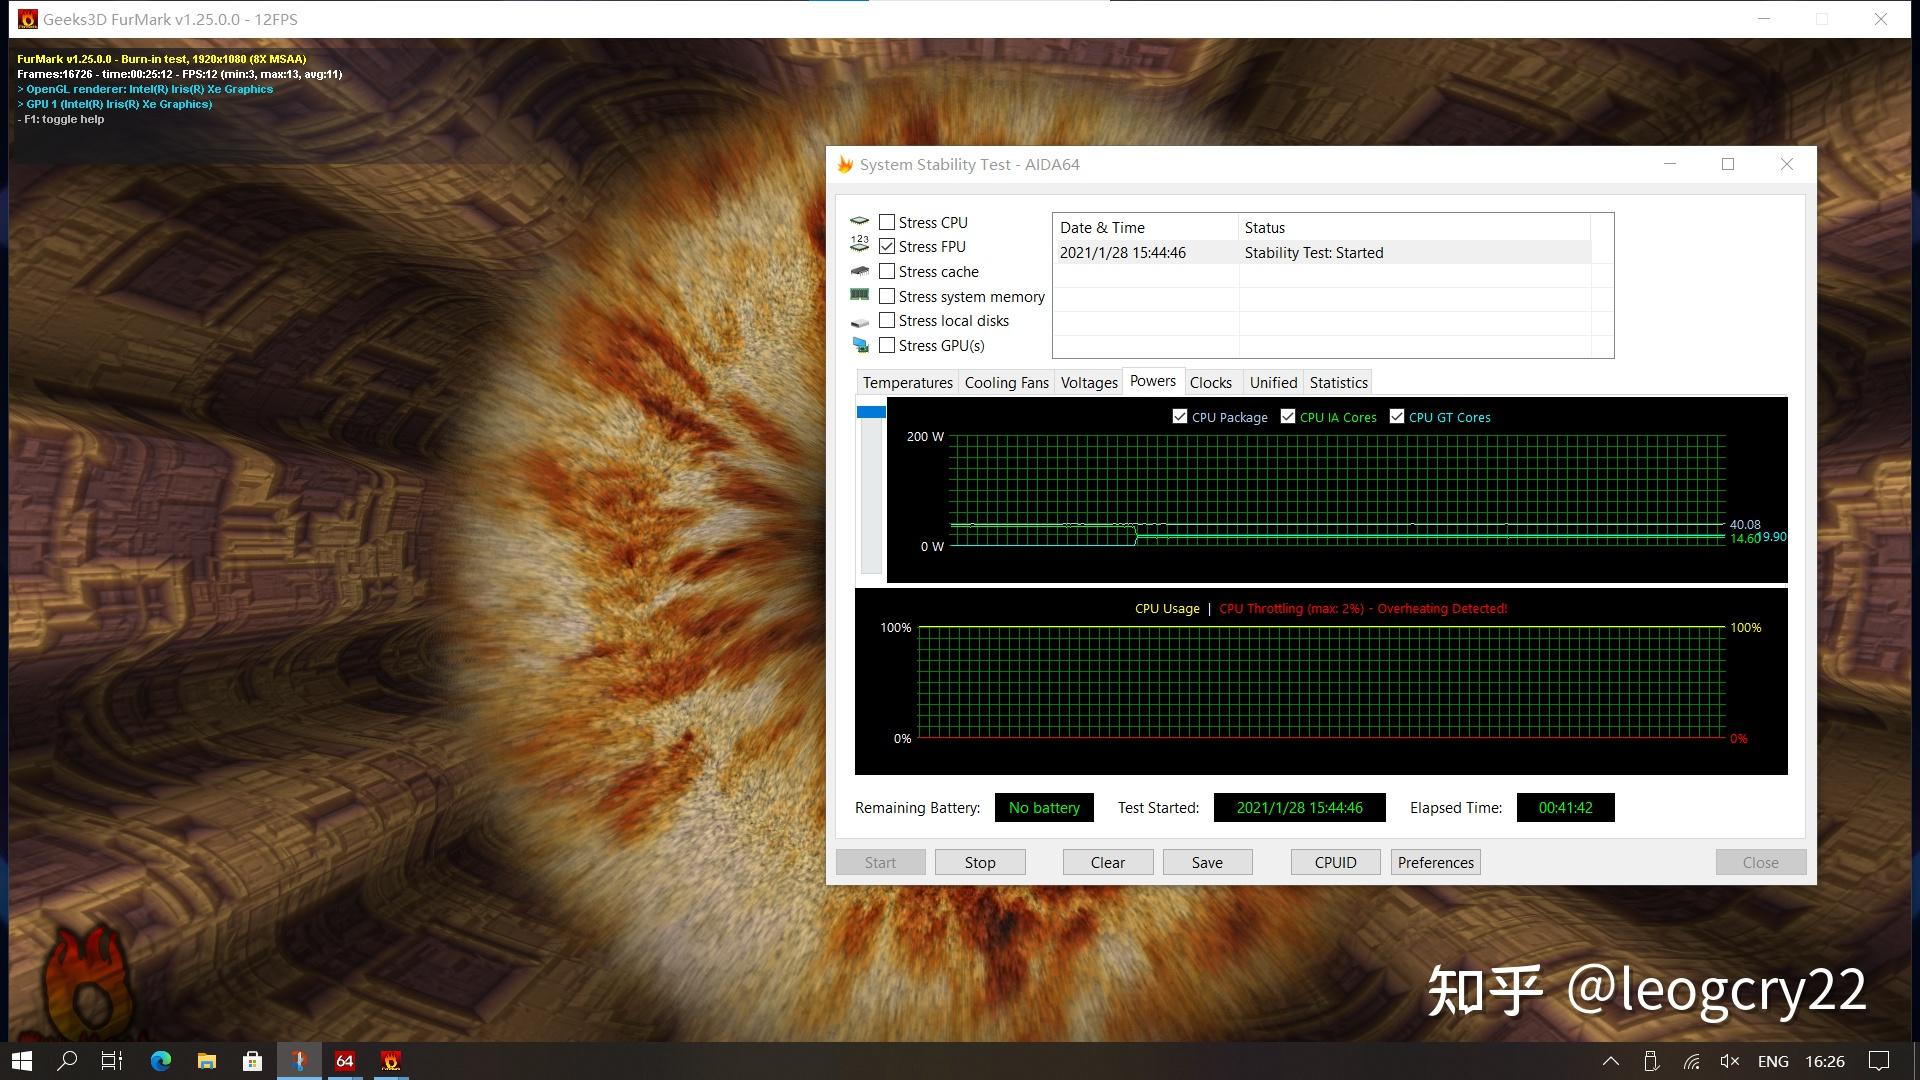Click ENG input language indicator
The image size is (1920, 1080).
tap(1773, 1061)
